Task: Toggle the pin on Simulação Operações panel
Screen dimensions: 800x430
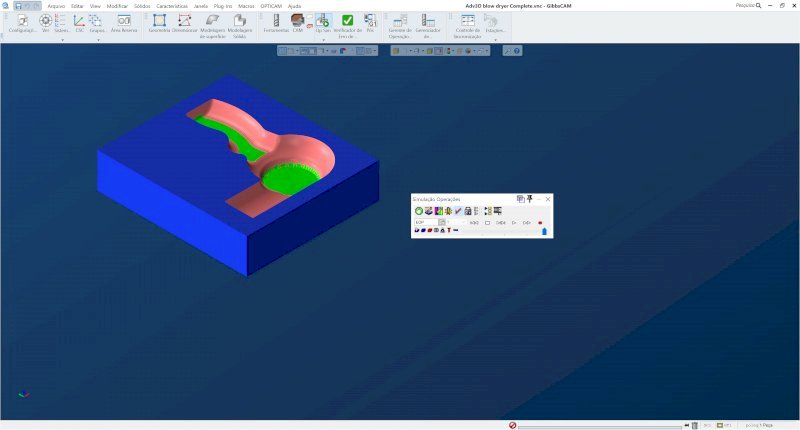Action: tap(530, 199)
